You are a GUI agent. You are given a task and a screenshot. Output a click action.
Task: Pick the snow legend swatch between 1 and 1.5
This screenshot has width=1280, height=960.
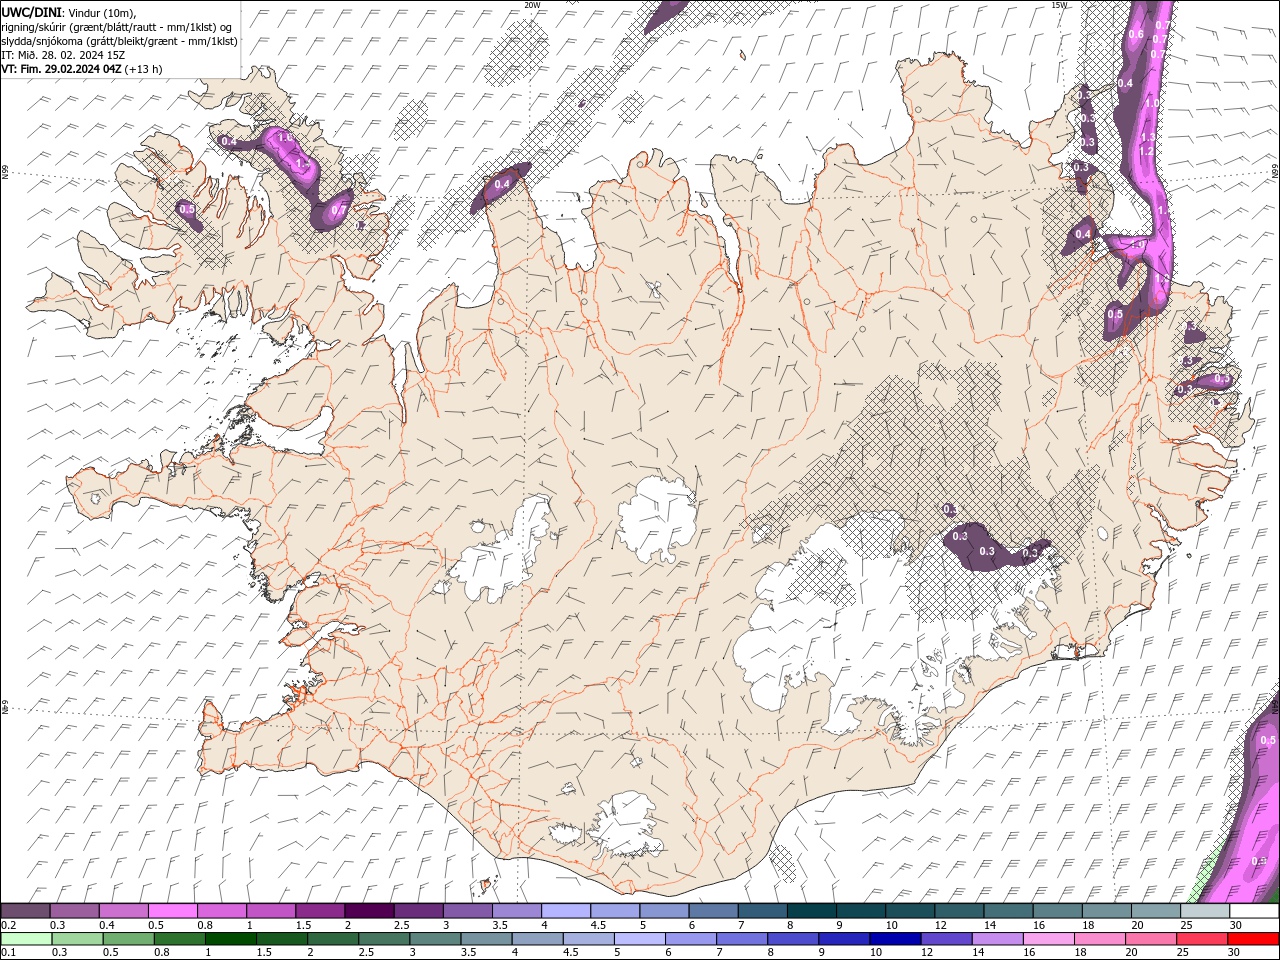(x=270, y=911)
